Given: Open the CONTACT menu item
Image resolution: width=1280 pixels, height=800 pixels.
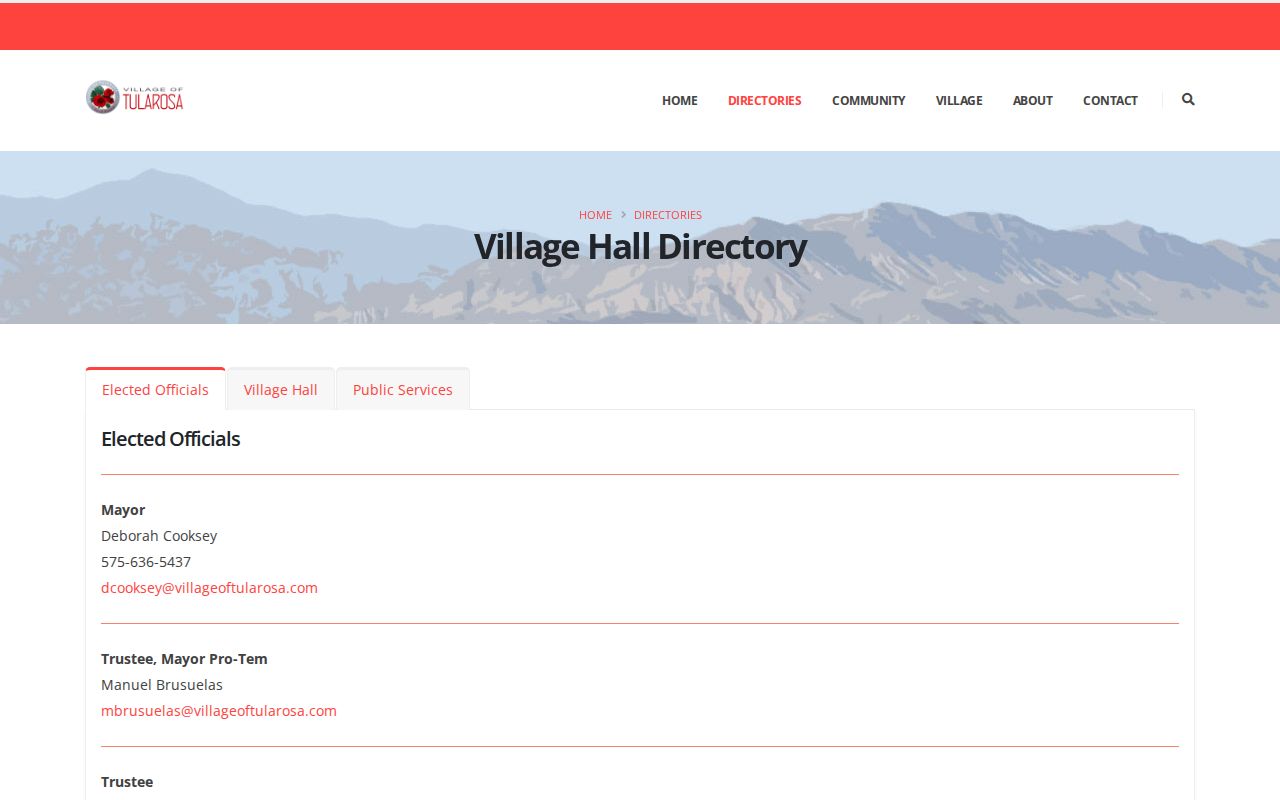Looking at the screenshot, I should coord(1110,100).
